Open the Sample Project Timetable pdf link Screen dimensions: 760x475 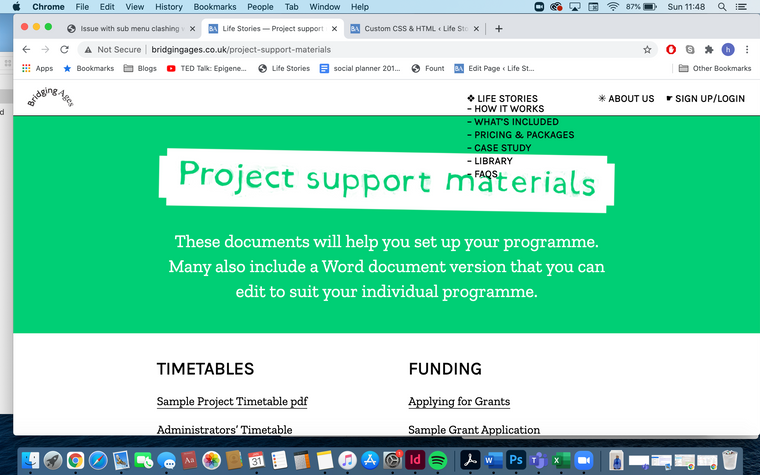click(x=232, y=402)
